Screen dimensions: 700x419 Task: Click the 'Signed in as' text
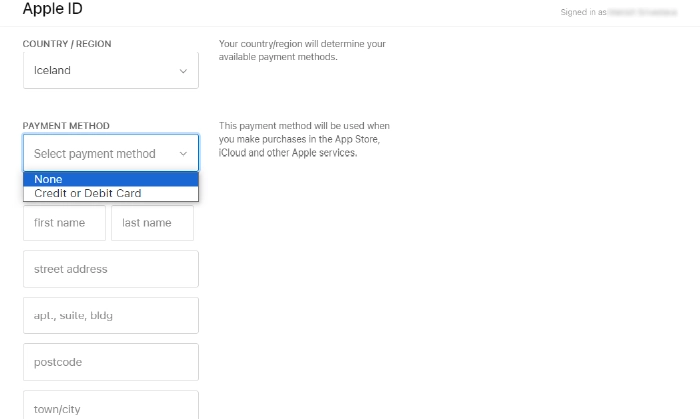pyautogui.click(x=583, y=12)
